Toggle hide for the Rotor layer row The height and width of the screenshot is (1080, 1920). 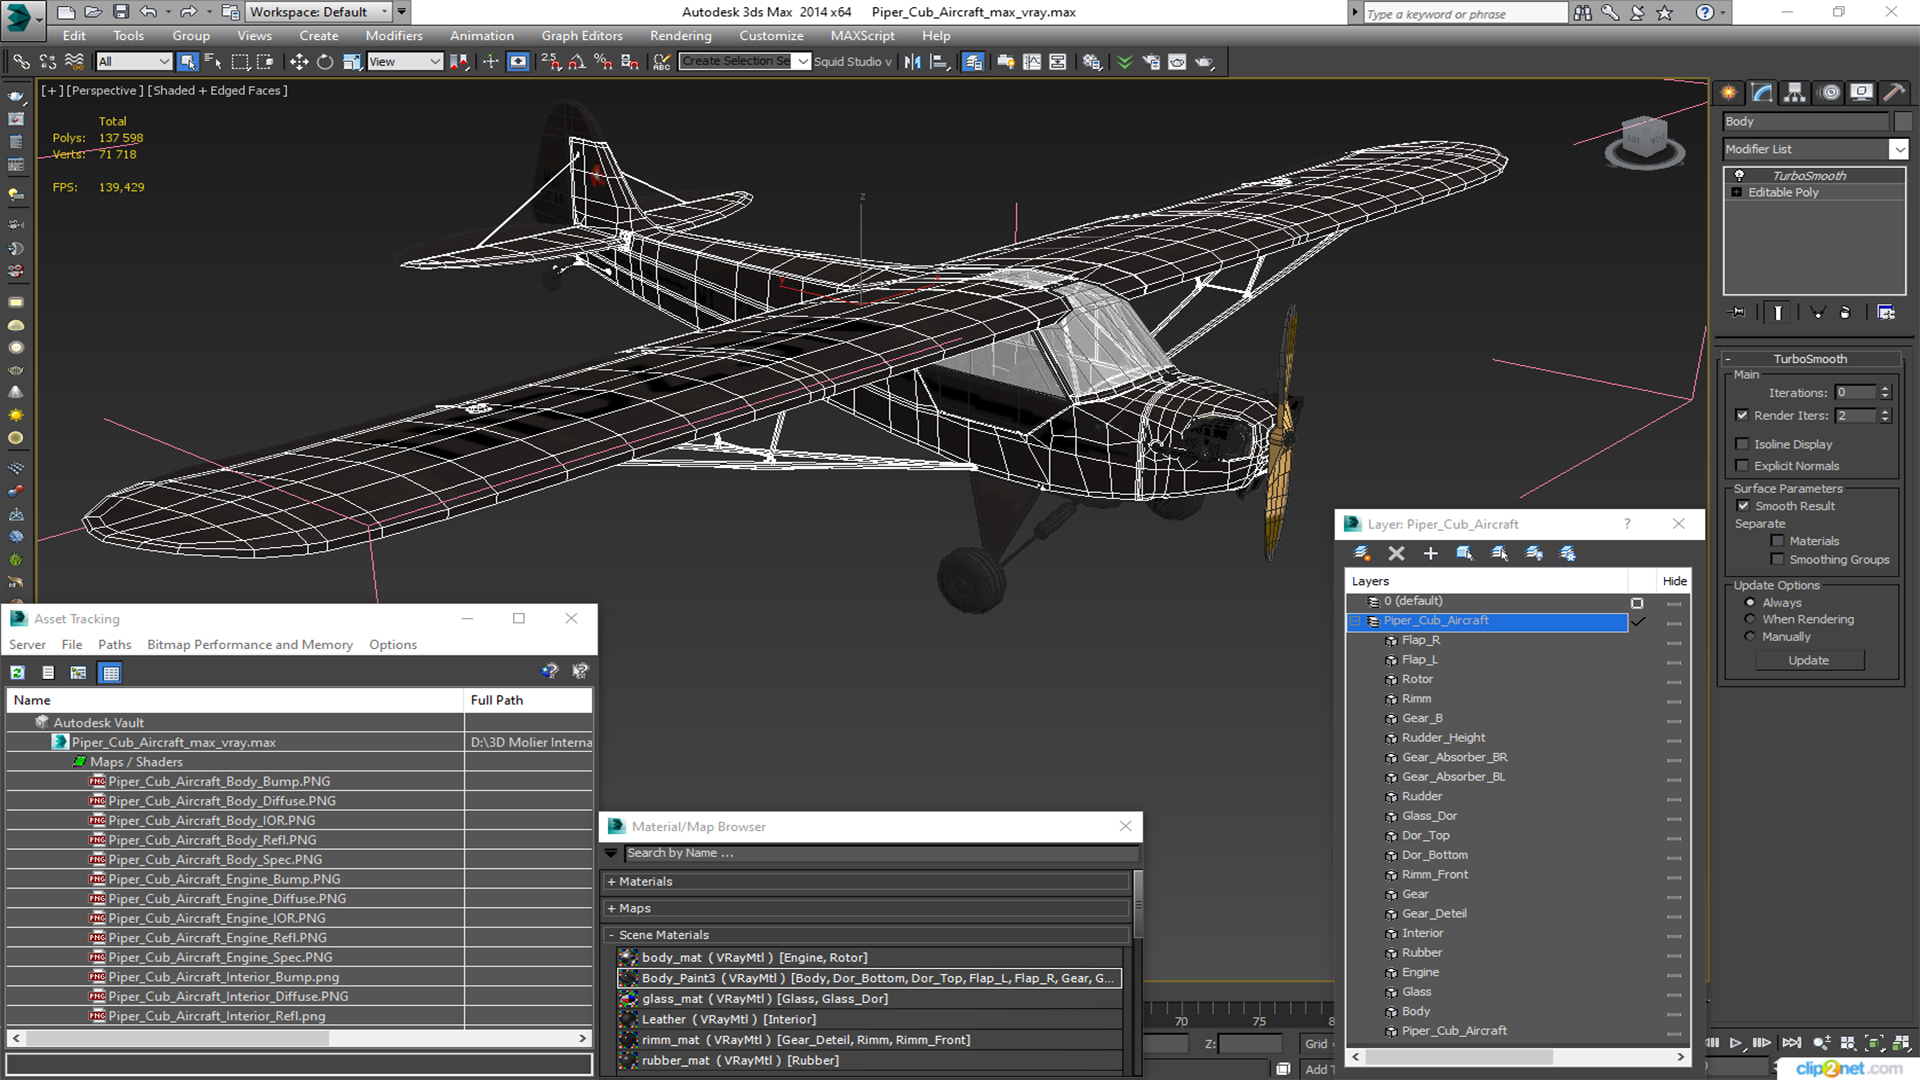[1674, 681]
